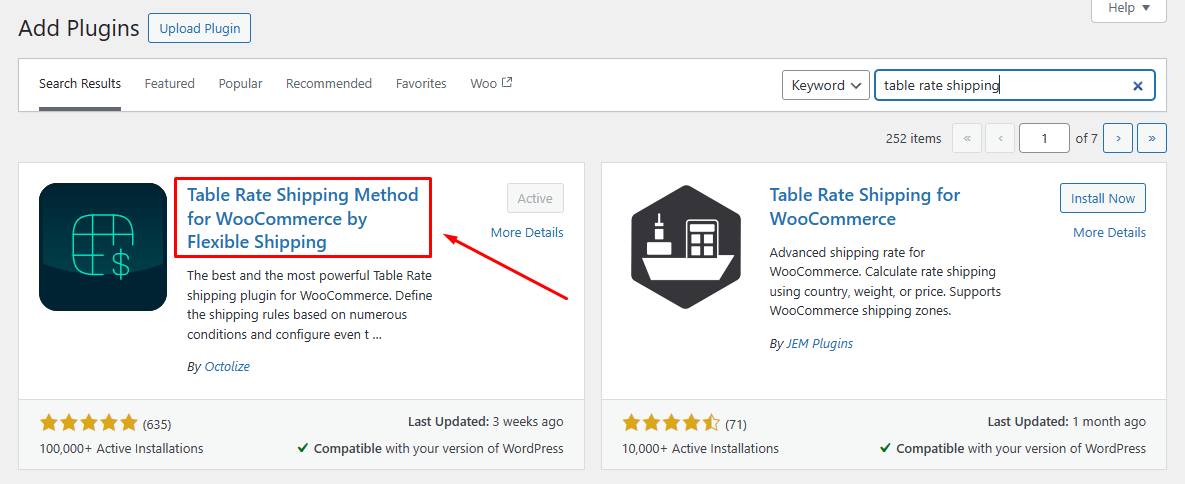Click the JEM Plugins ship icon
The image size is (1185, 484).
tap(686, 247)
